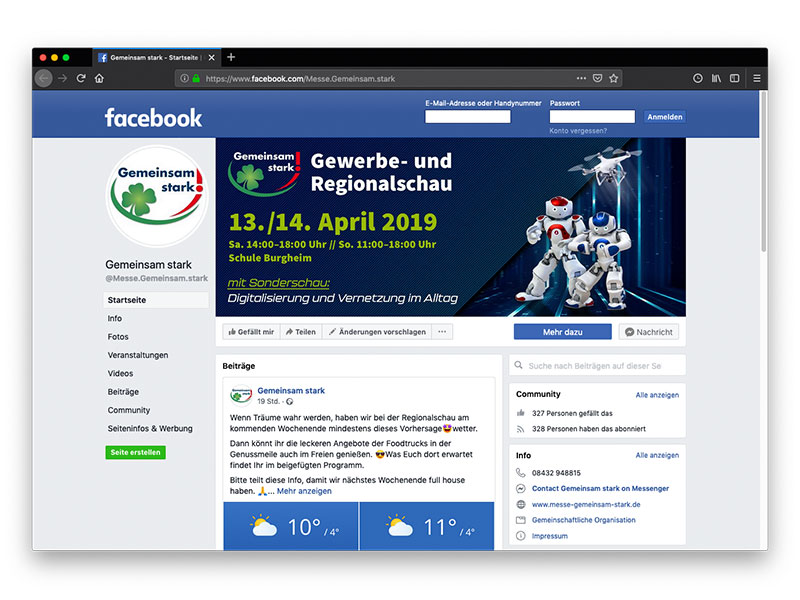Open Community in the page sidebar
This screenshot has width=800, height=600.
tap(129, 410)
